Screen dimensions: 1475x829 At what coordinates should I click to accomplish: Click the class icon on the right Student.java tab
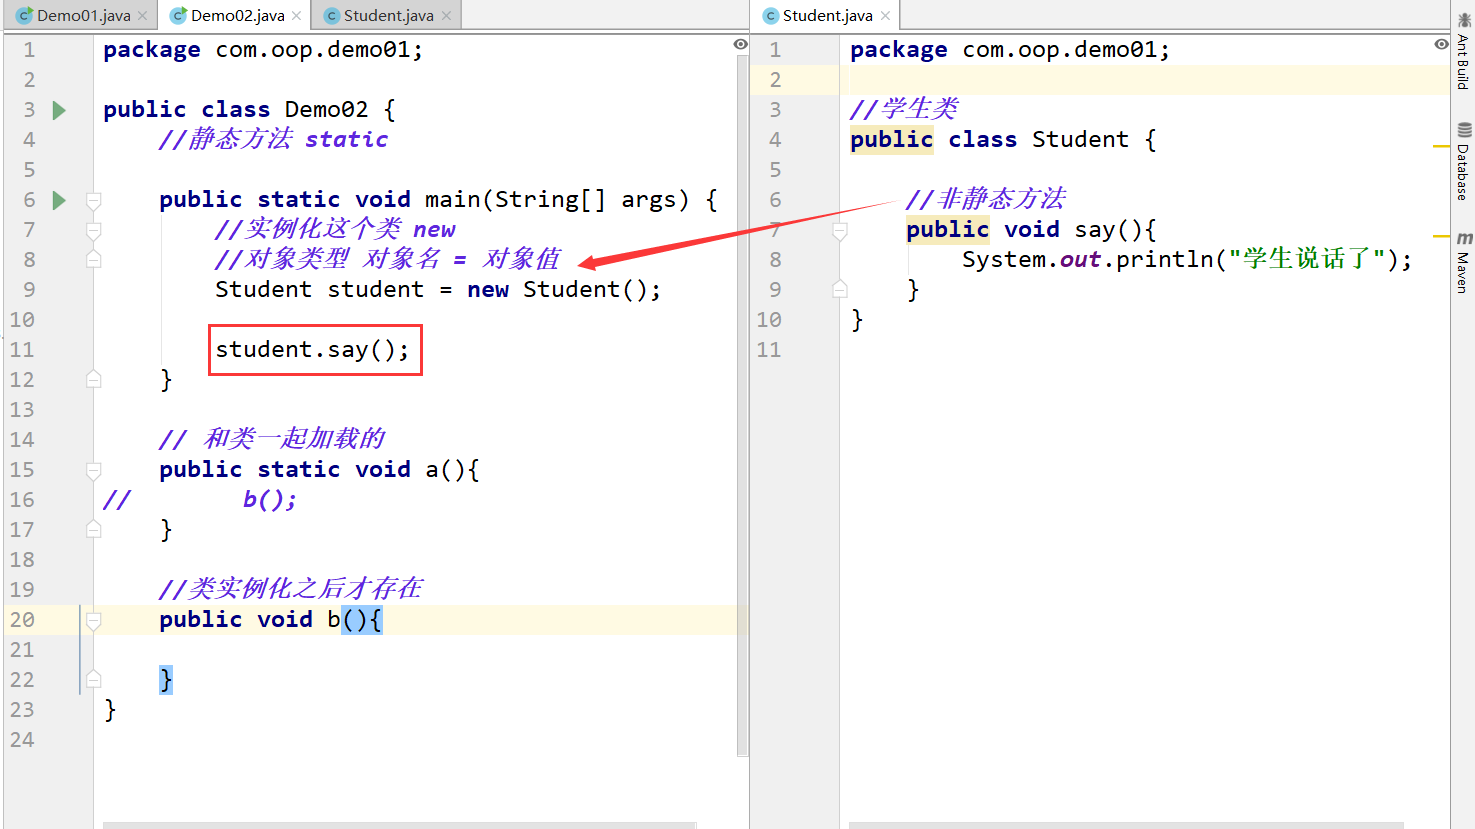pyautogui.click(x=770, y=15)
